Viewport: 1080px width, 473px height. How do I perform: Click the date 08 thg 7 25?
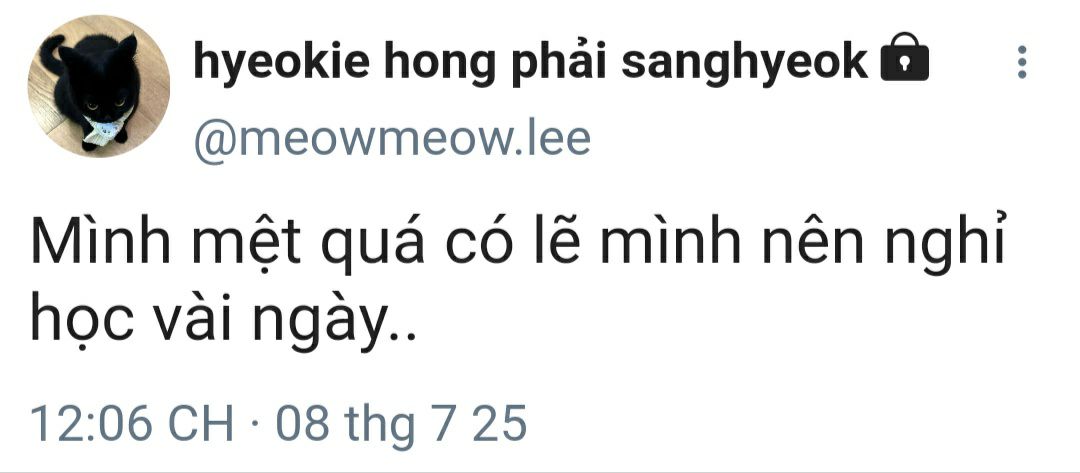click(x=402, y=425)
